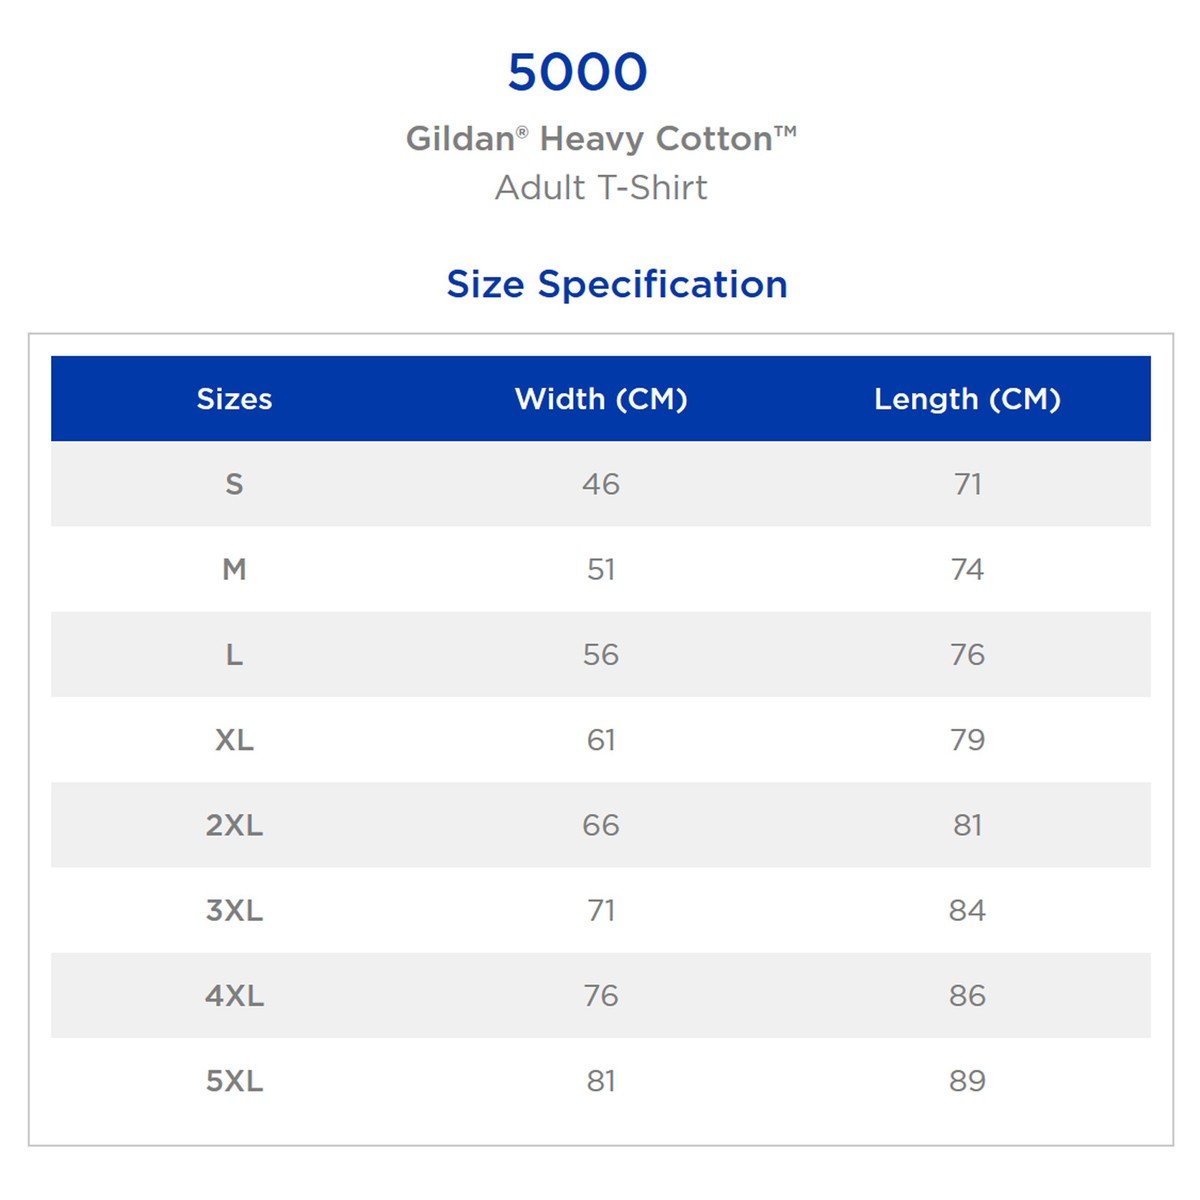Click length value 89 for size 5XL
The width and height of the screenshot is (1200, 1200).
pos(967,1081)
